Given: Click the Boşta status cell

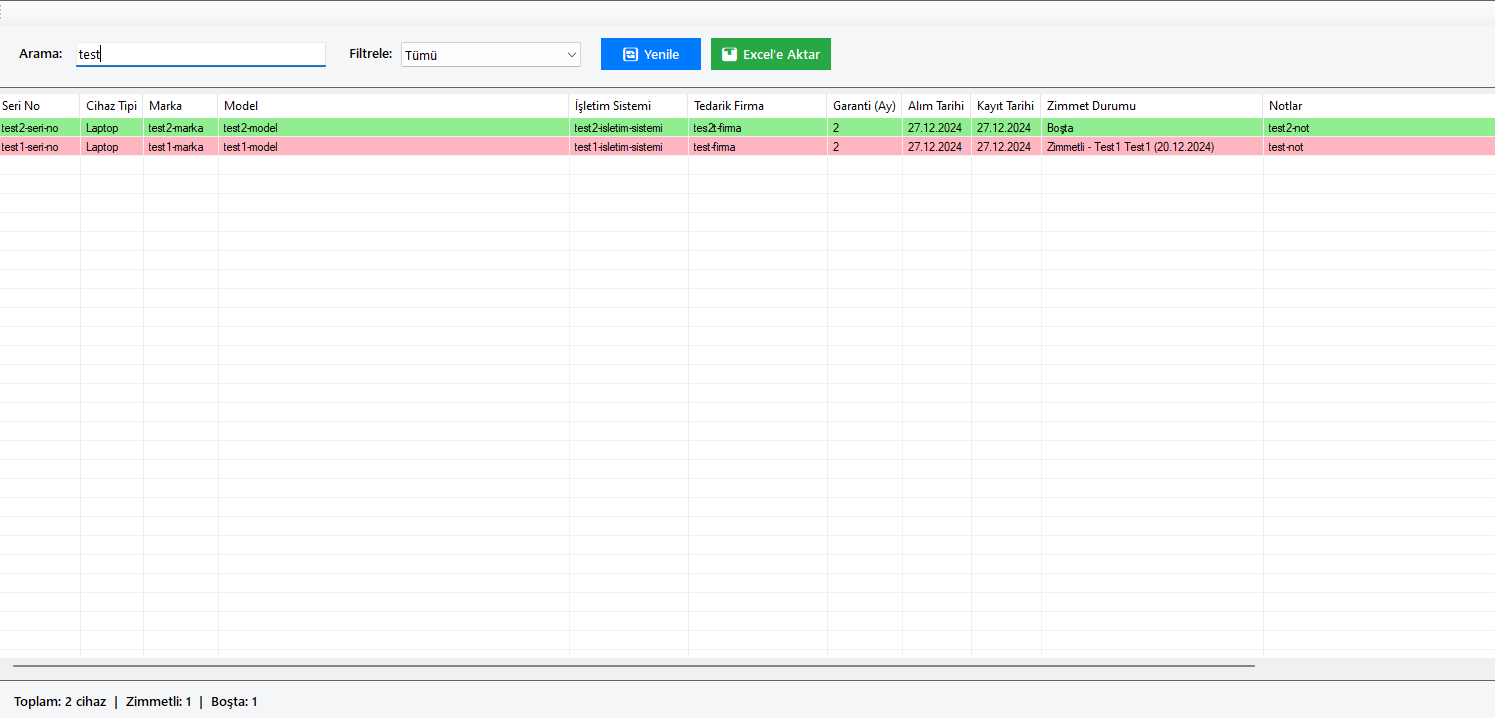Looking at the screenshot, I should click(1152, 128).
